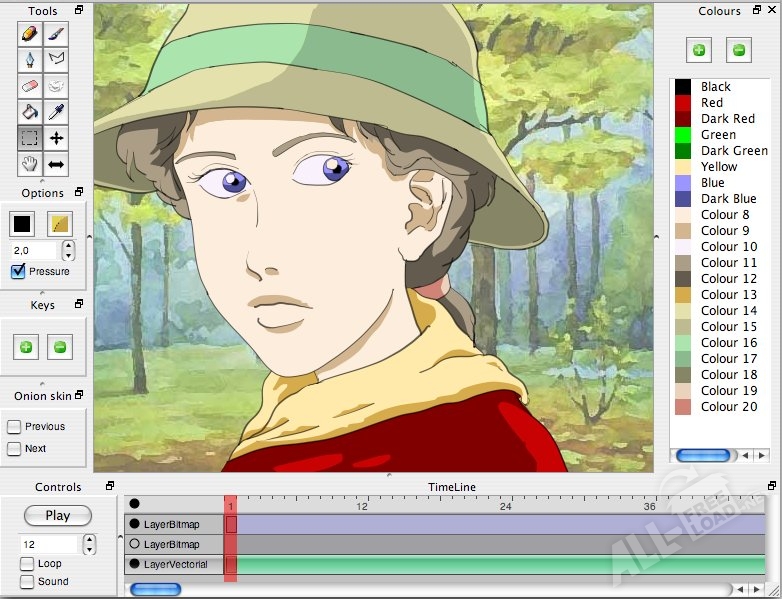Disable the Pressure checkbox

(18, 271)
